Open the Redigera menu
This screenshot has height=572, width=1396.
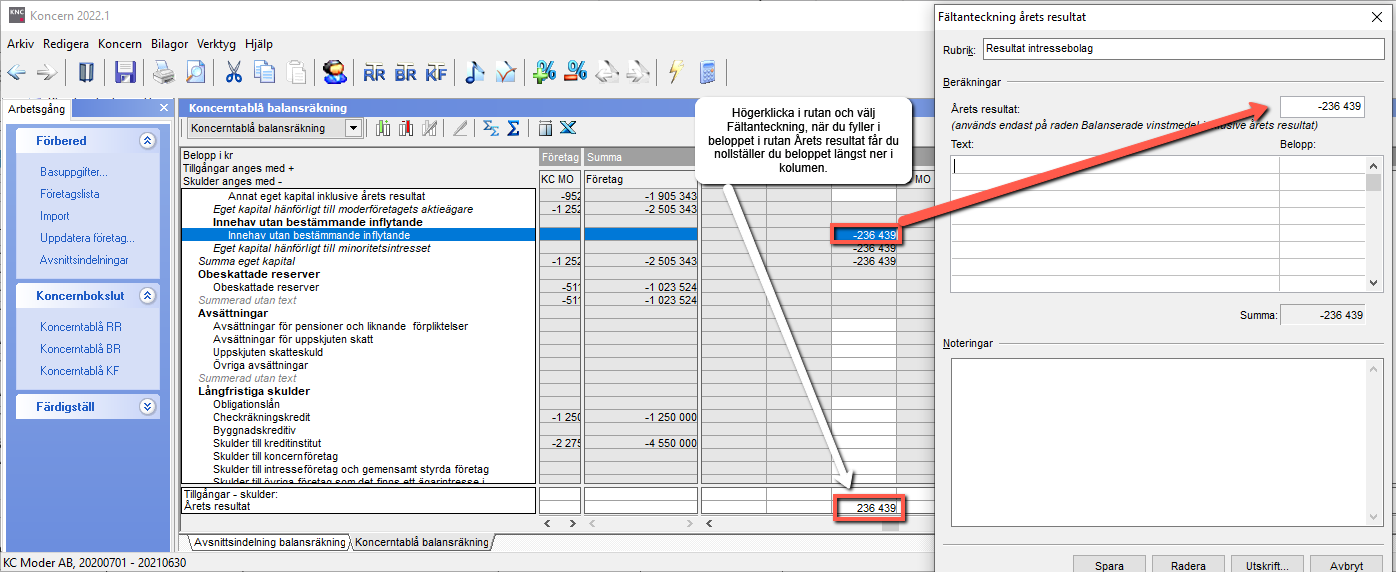(x=66, y=44)
